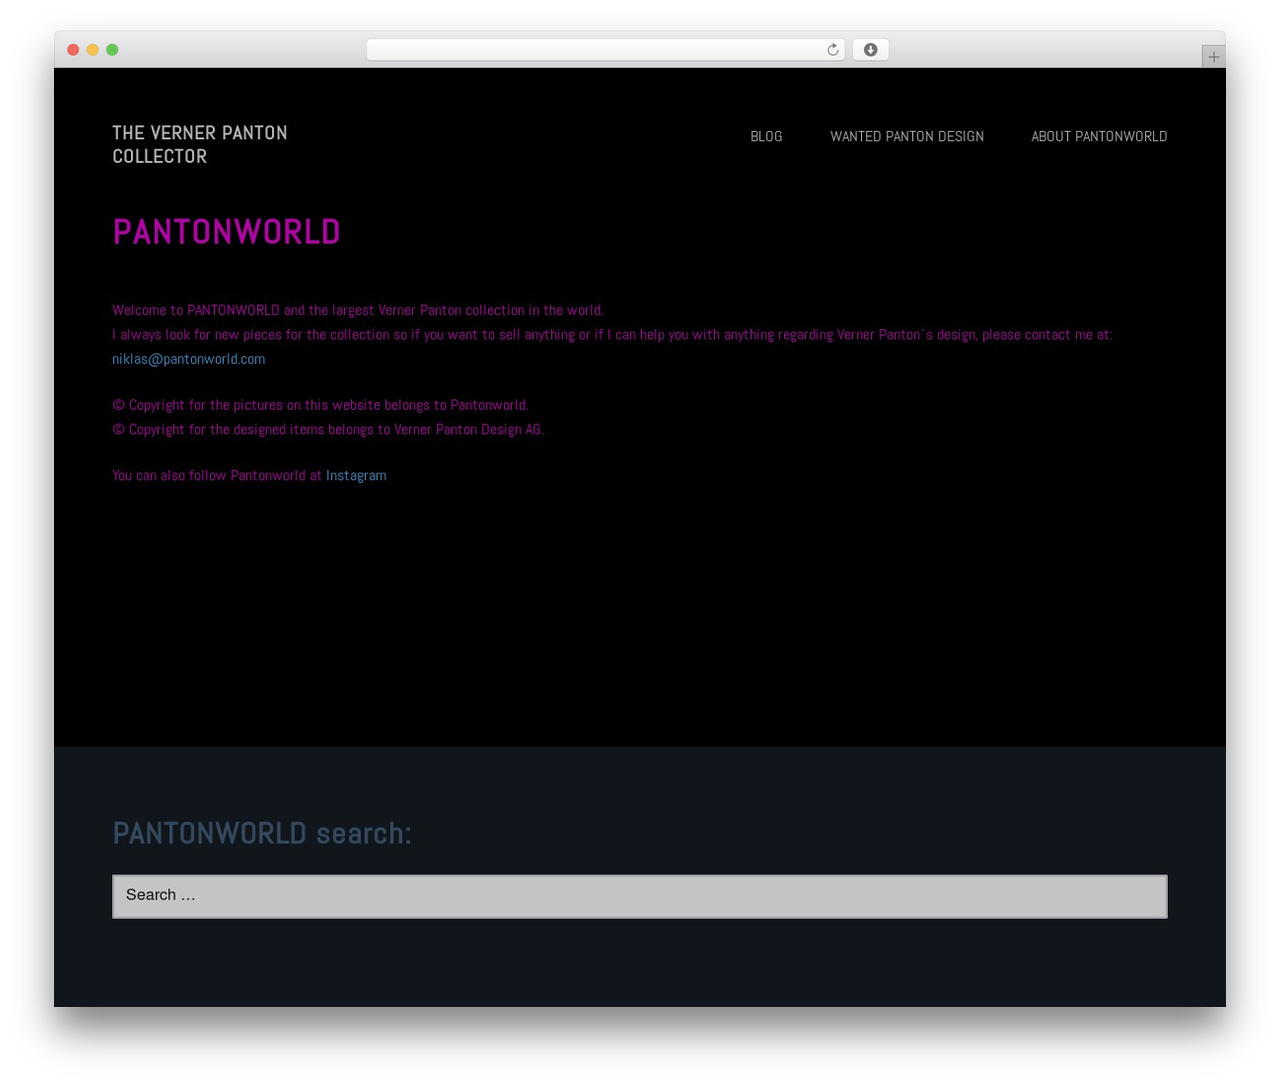Click 'I always look for new pieces' sentence
The width and height of the screenshot is (1280, 1084).
(612, 335)
